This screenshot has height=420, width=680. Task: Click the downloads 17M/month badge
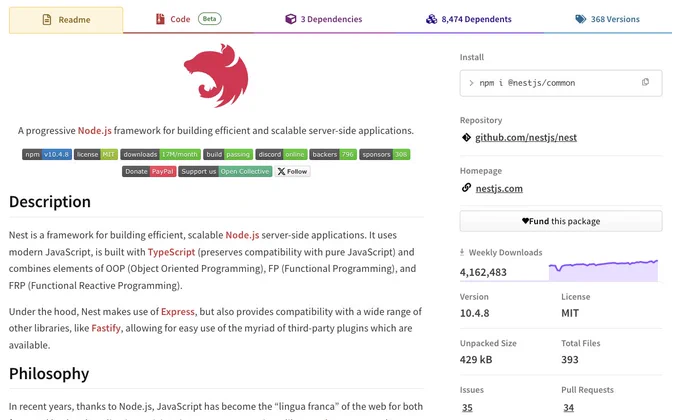[160, 154]
